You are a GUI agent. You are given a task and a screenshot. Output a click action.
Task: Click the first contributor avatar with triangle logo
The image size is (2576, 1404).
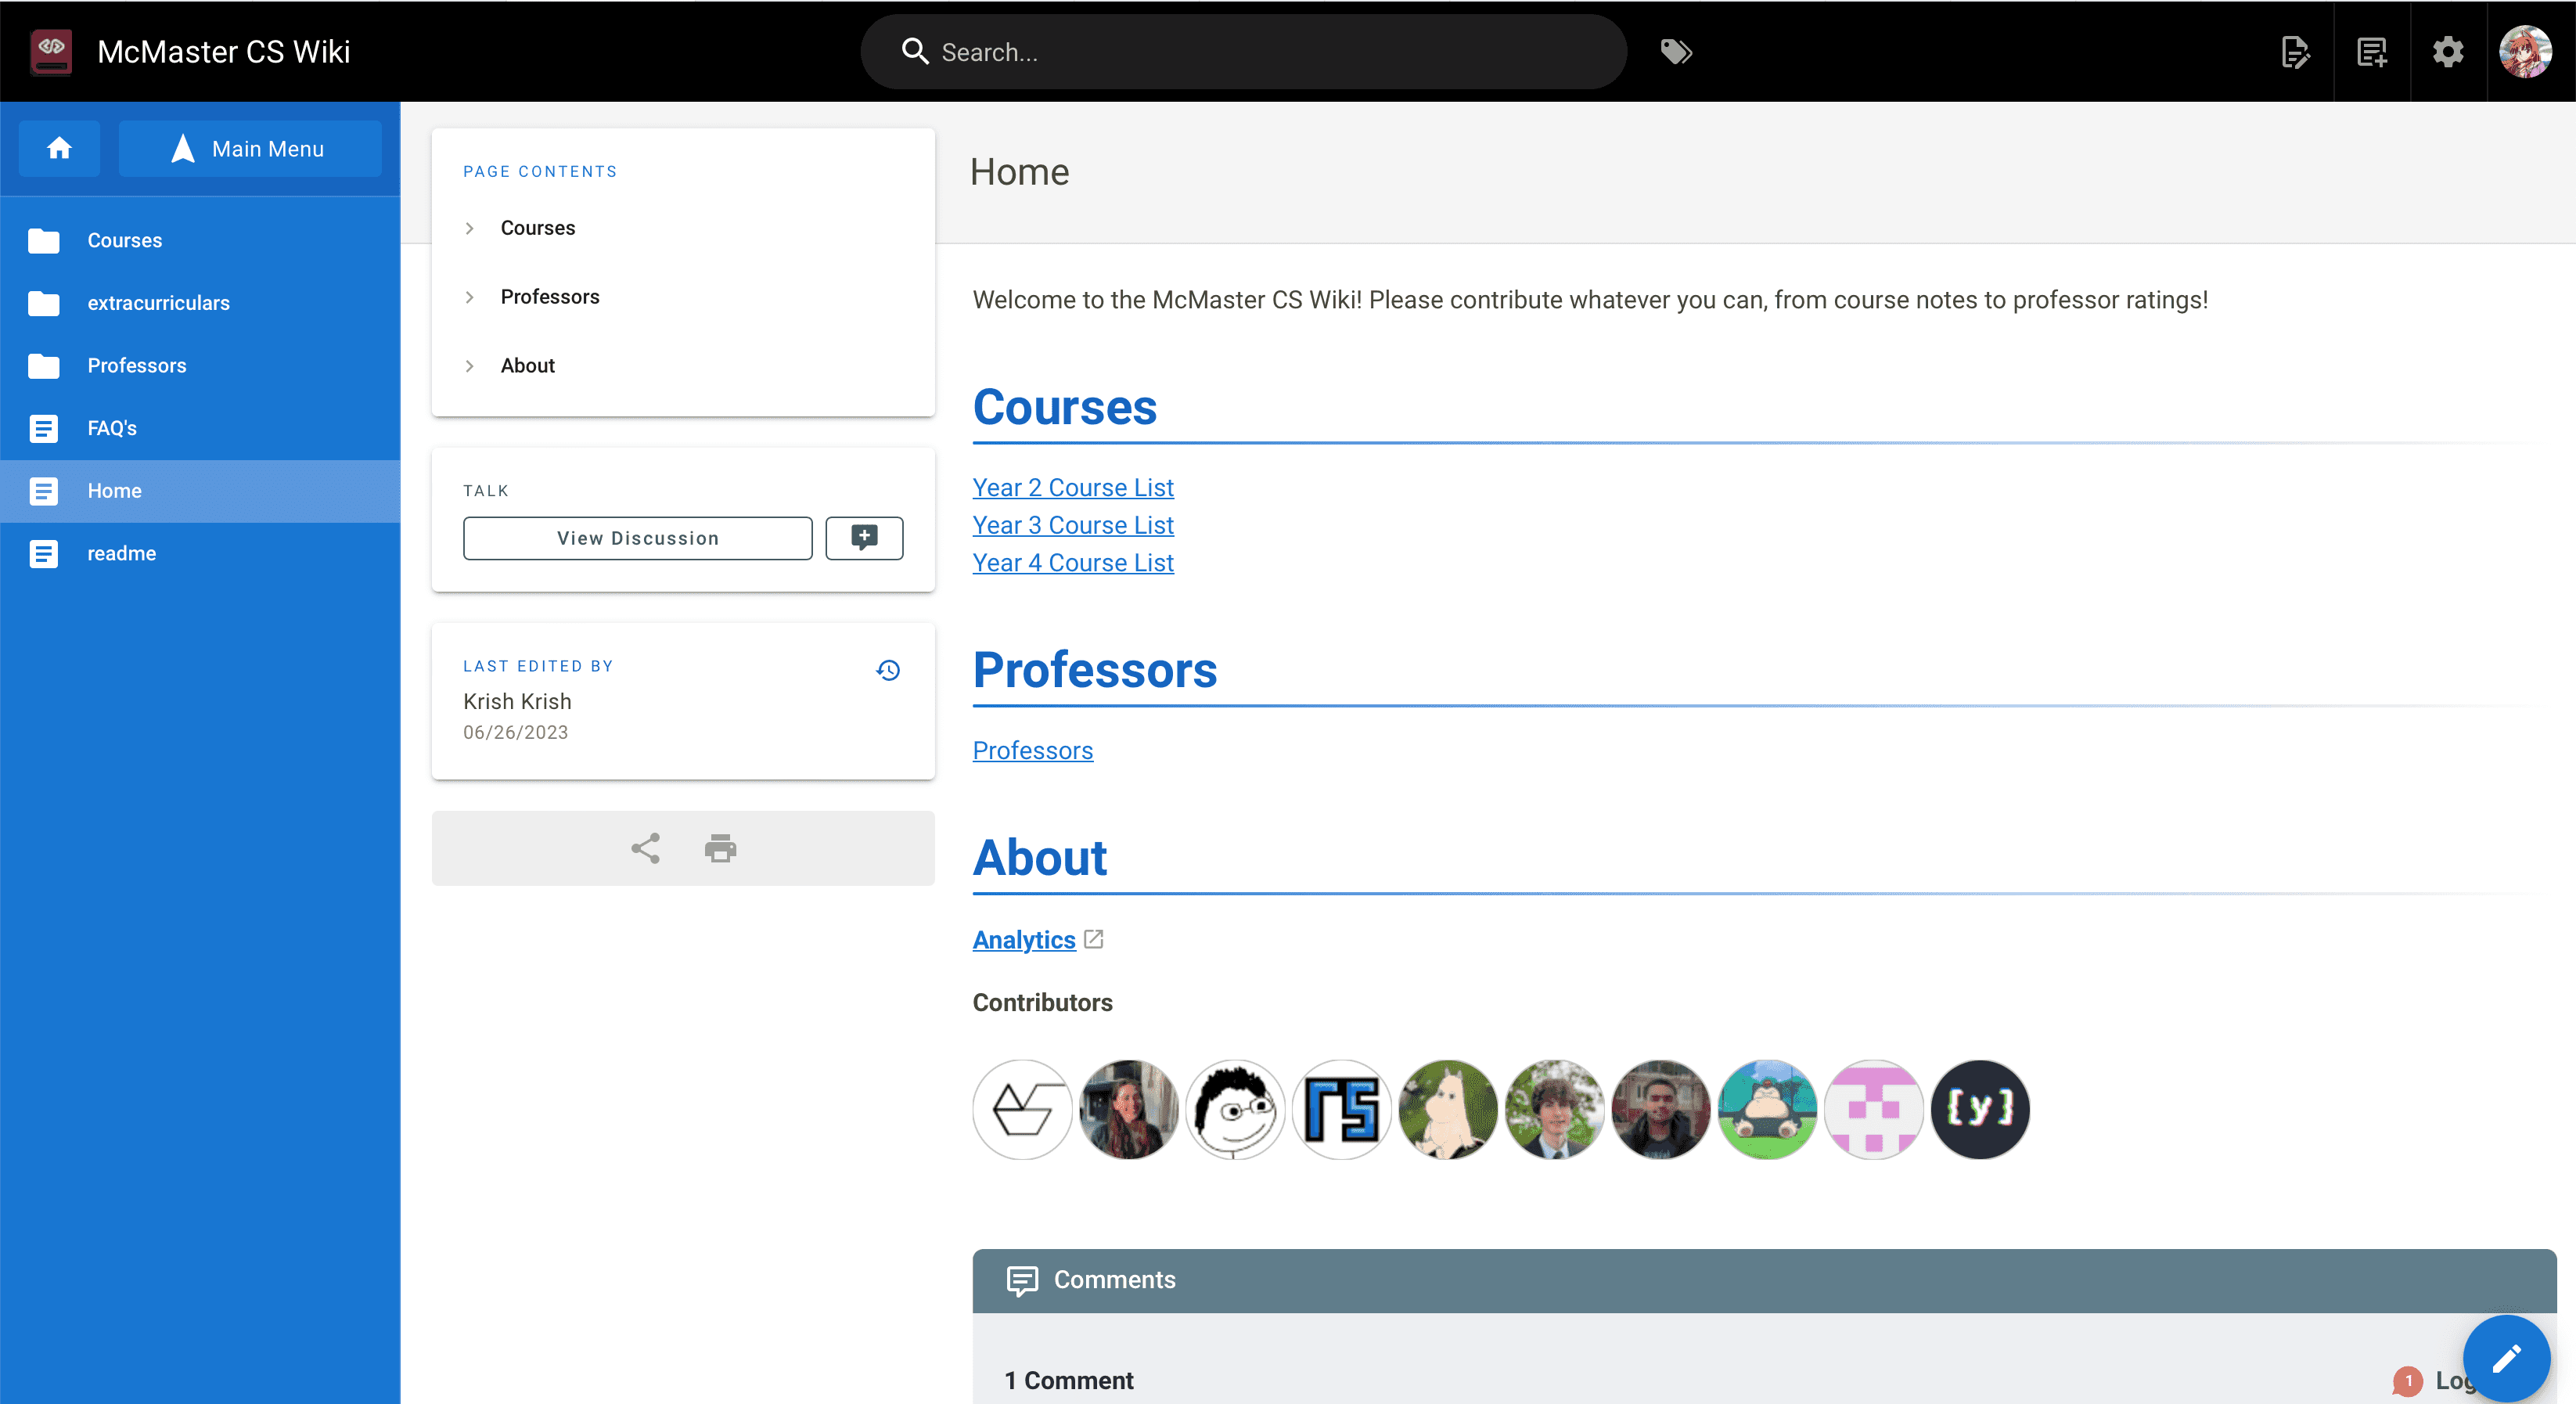click(1022, 1110)
